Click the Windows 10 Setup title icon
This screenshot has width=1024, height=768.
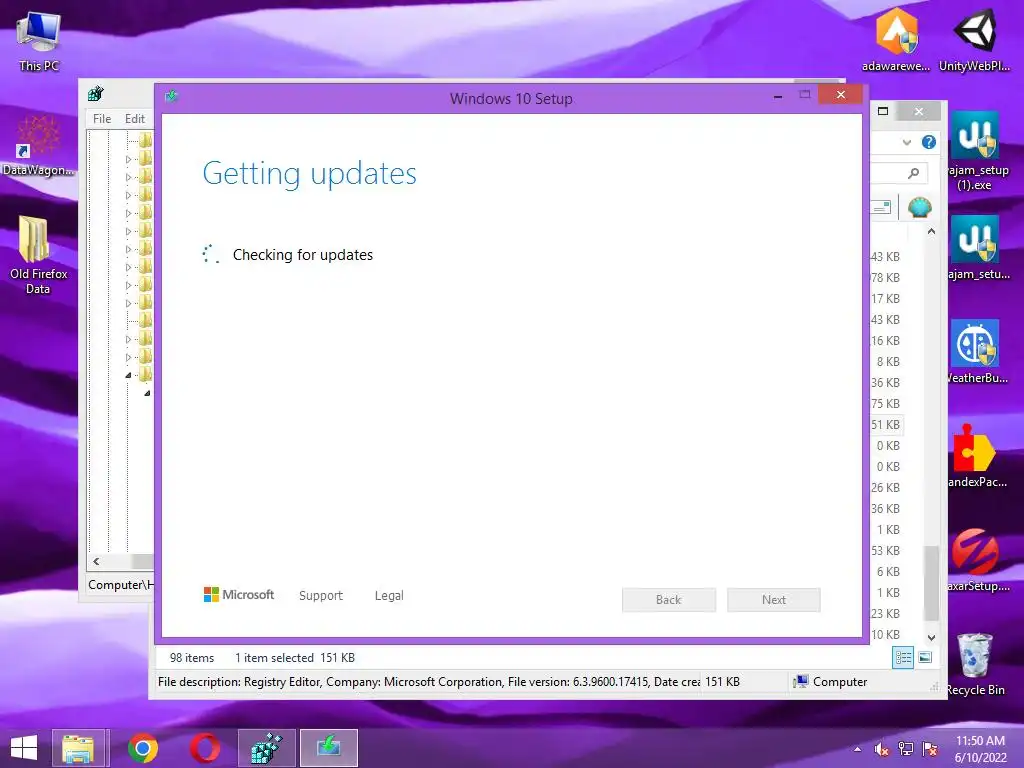[x=172, y=97]
